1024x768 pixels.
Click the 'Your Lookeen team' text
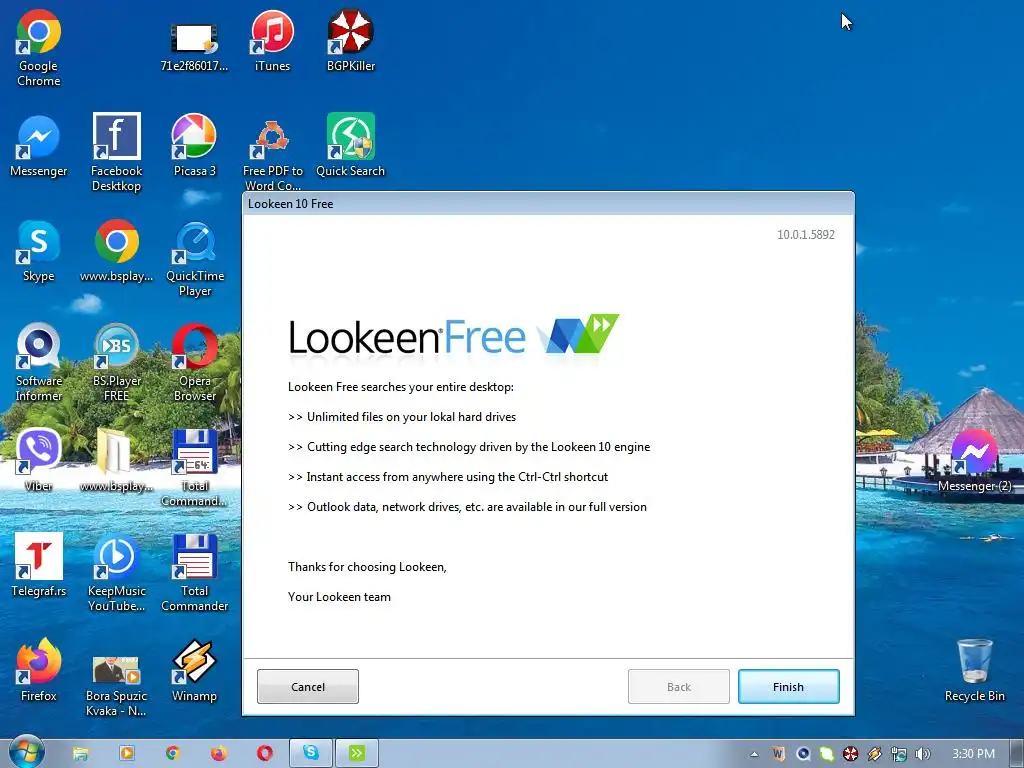340,597
